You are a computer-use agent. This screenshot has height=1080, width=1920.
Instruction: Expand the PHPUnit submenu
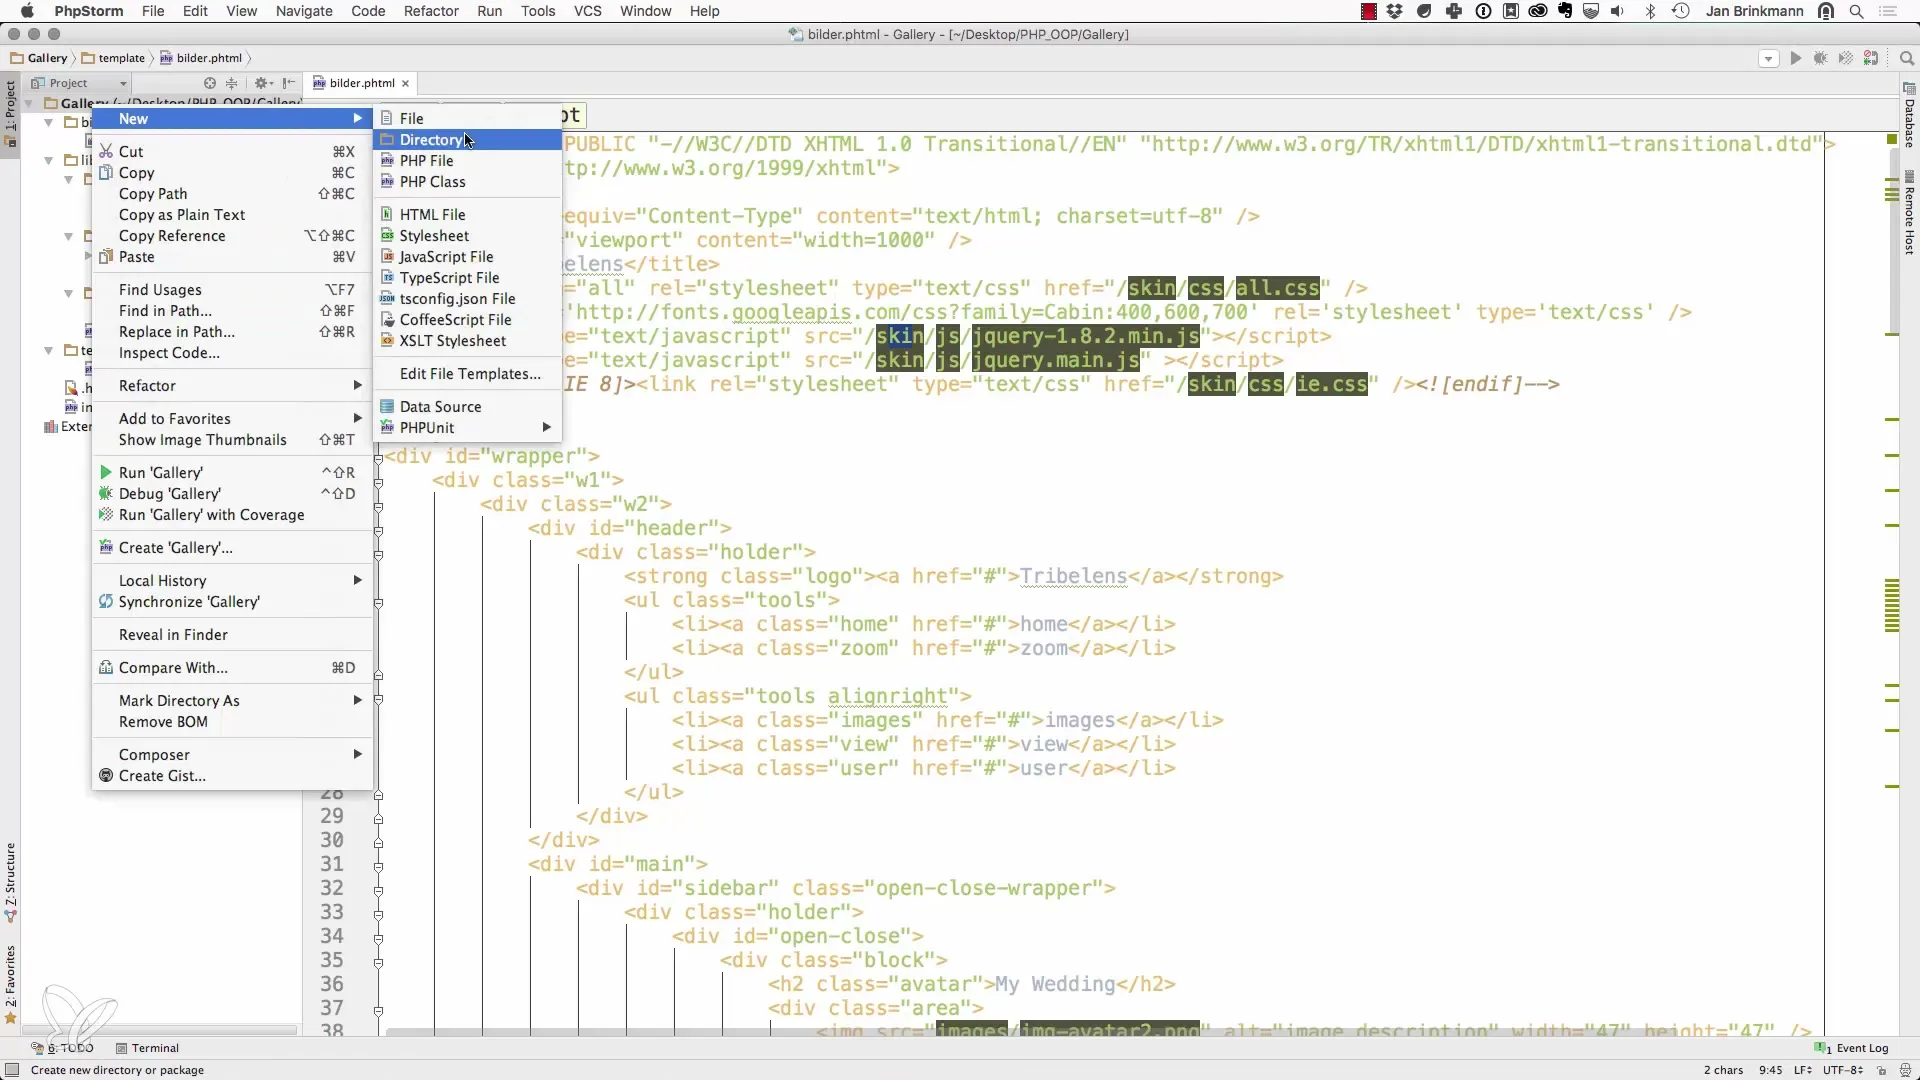(x=467, y=428)
